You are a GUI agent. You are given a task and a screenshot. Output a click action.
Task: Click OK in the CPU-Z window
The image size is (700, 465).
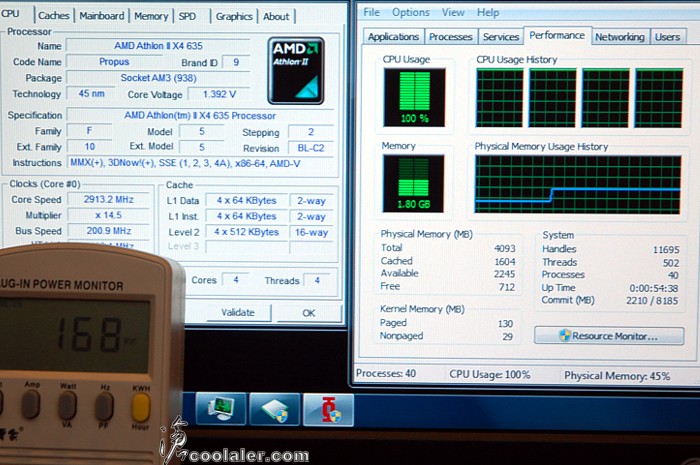click(309, 313)
